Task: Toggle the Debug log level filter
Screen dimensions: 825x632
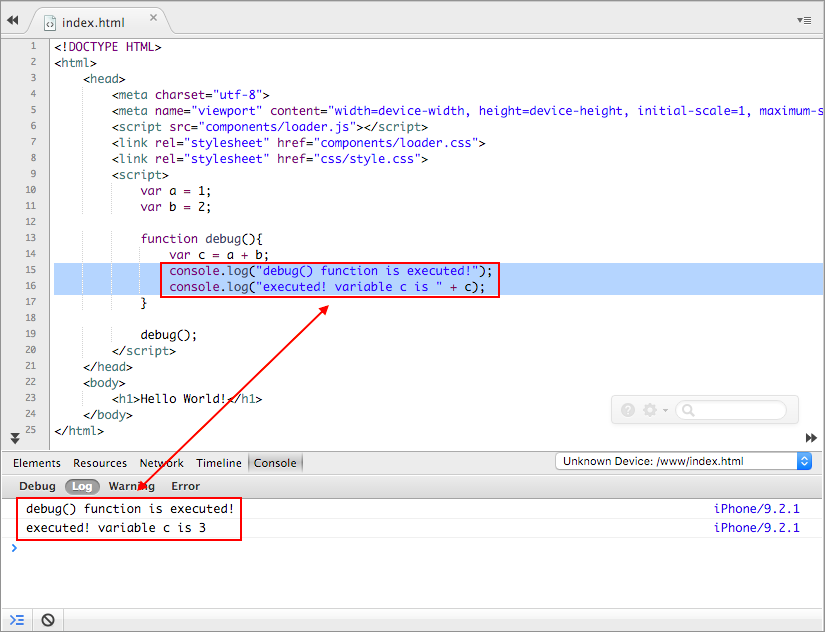Action: 38,486
